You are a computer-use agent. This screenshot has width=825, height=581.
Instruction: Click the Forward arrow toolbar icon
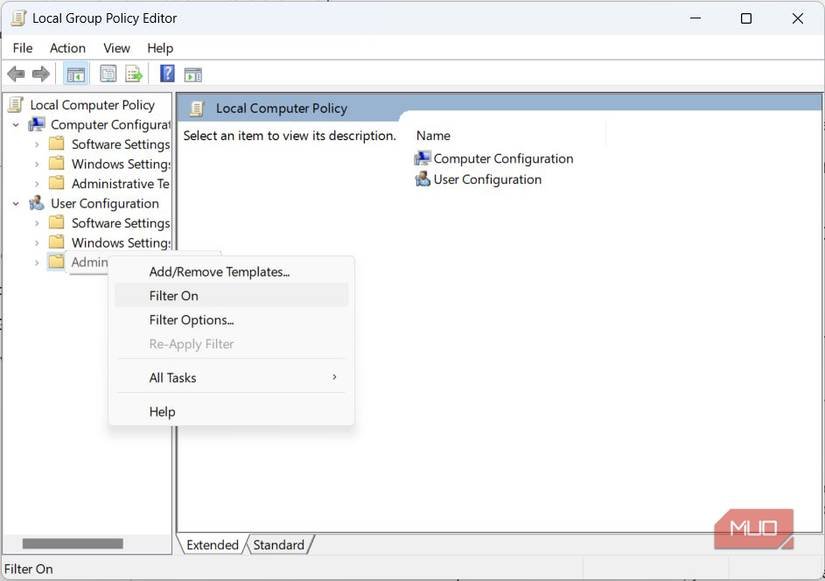41,74
